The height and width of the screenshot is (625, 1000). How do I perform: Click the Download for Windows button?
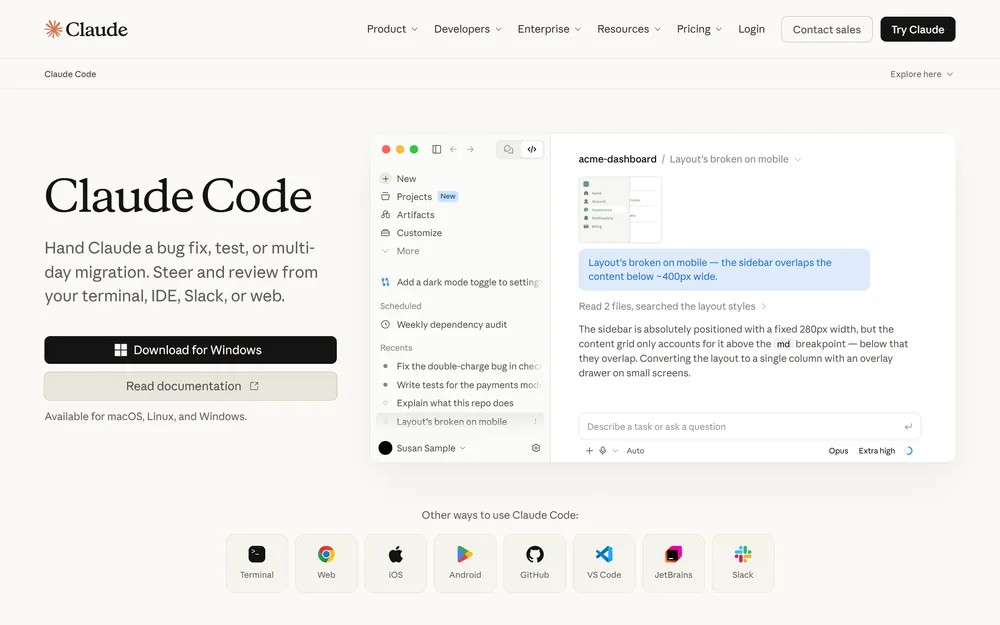pos(191,350)
